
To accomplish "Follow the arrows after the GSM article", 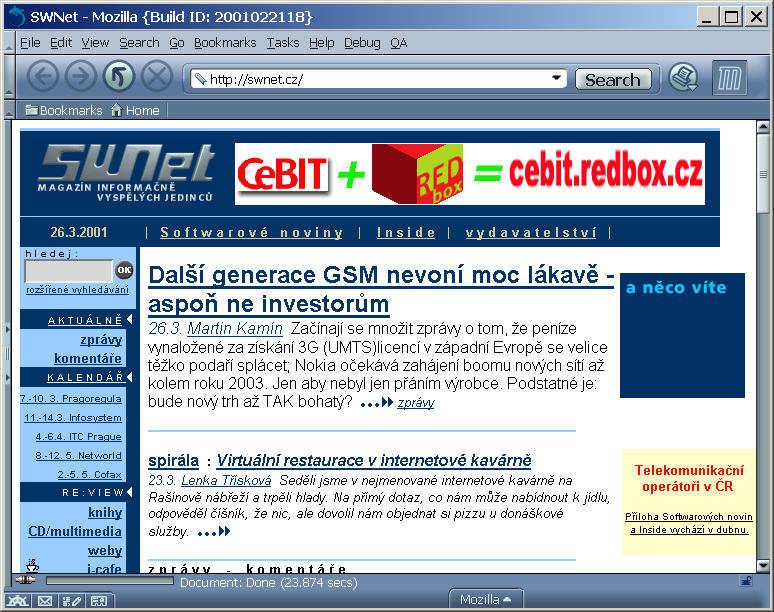I will click(x=377, y=403).
